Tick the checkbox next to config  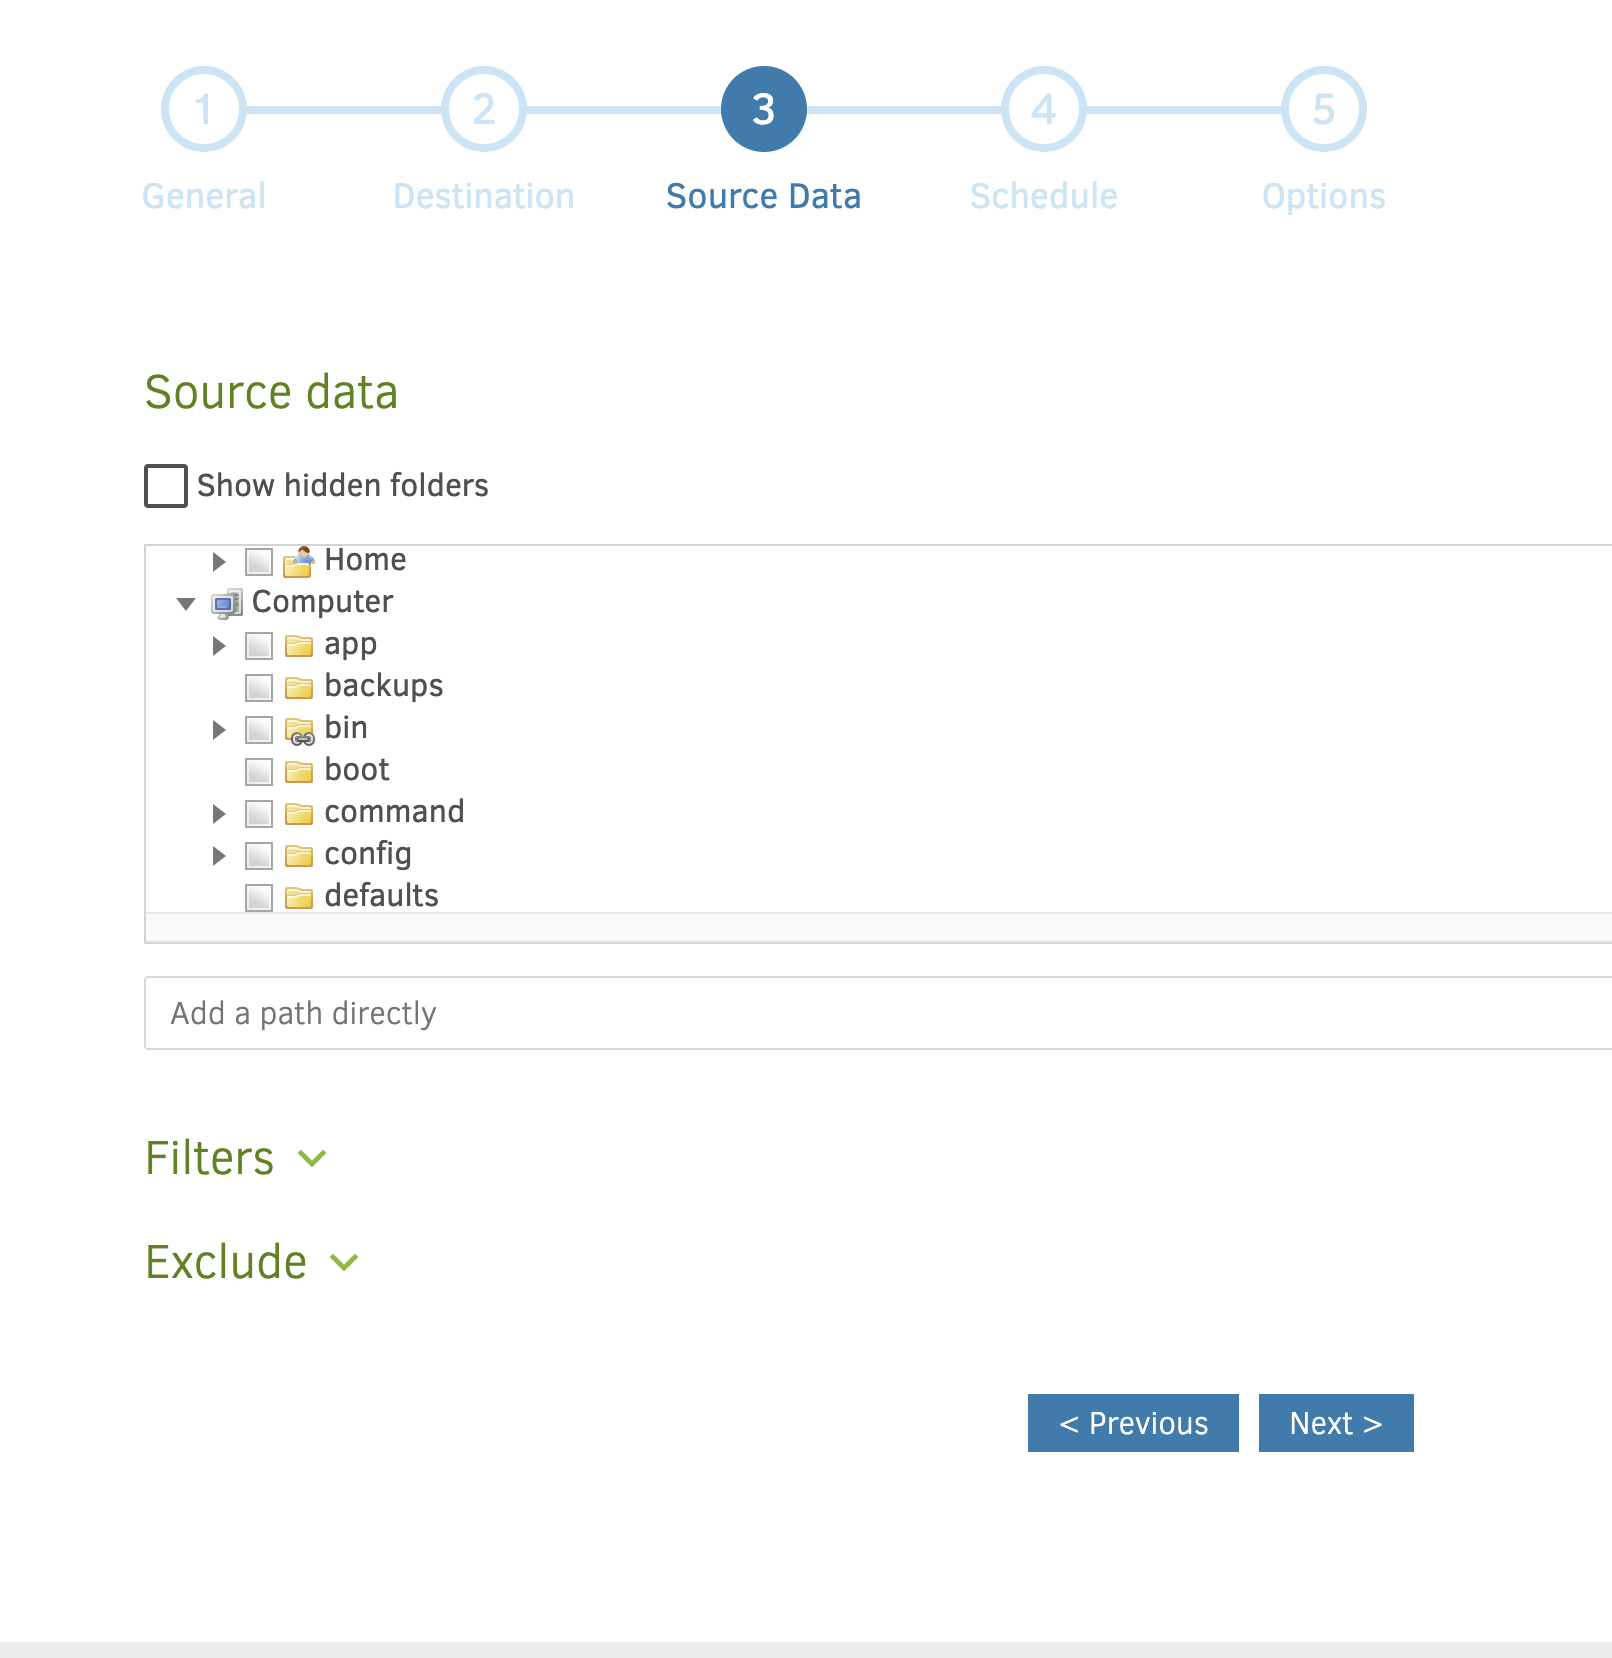259,856
